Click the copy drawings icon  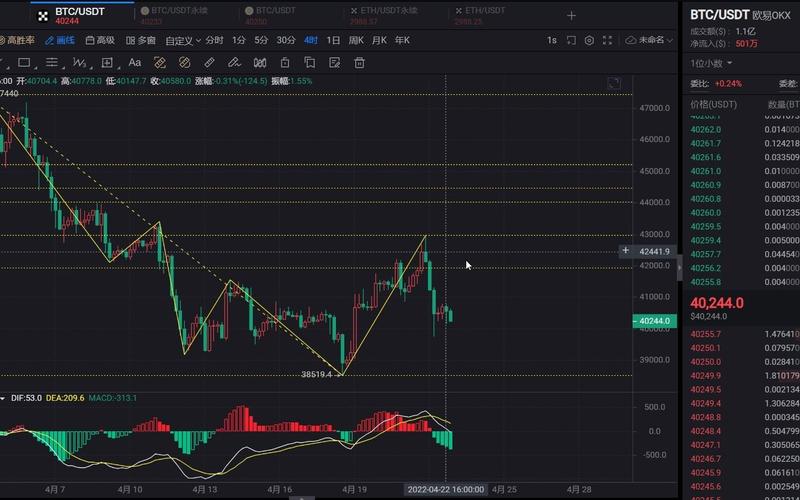click(310, 63)
